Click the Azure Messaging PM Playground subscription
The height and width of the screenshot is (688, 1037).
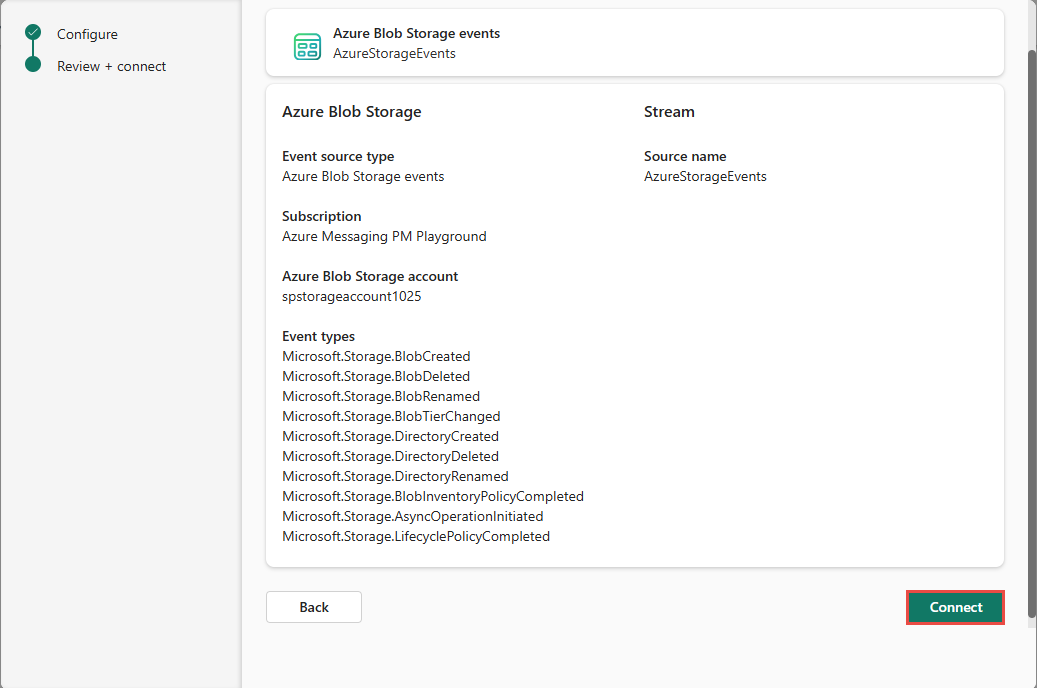tap(384, 236)
